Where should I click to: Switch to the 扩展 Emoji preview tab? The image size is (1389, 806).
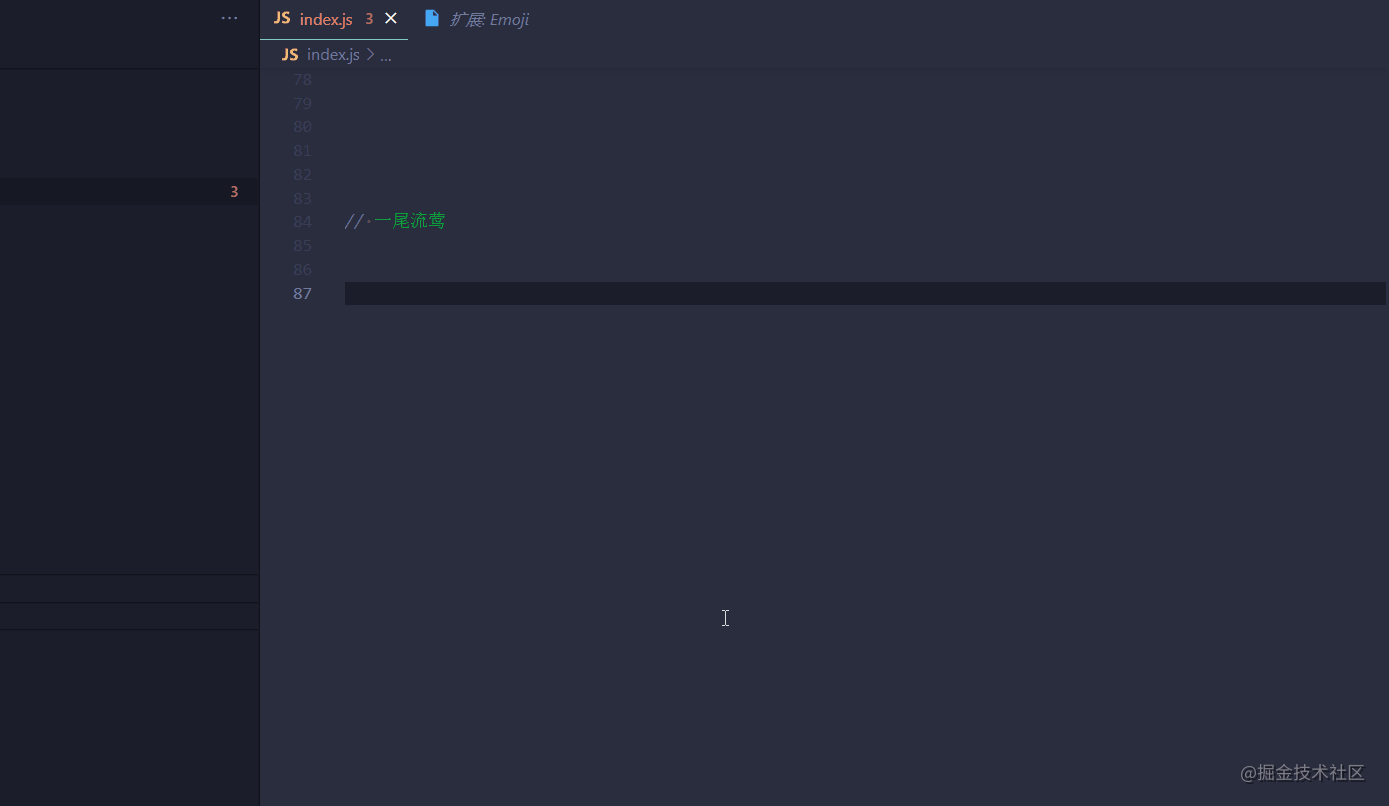489,18
